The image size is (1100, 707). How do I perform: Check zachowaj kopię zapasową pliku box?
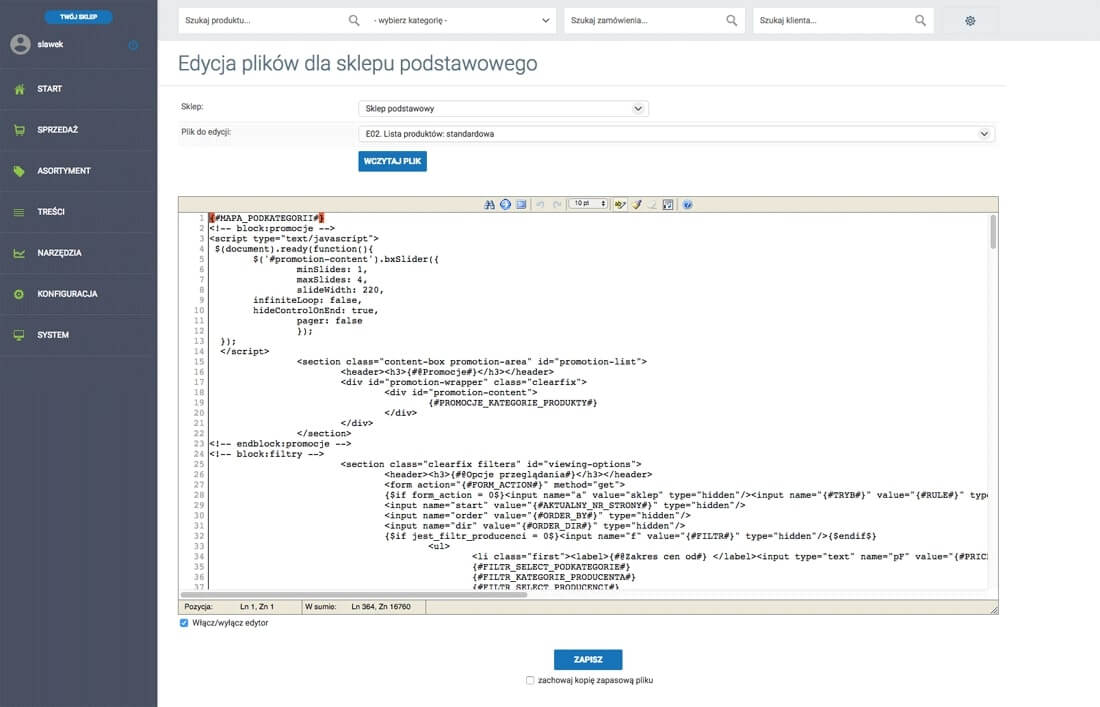tap(530, 680)
